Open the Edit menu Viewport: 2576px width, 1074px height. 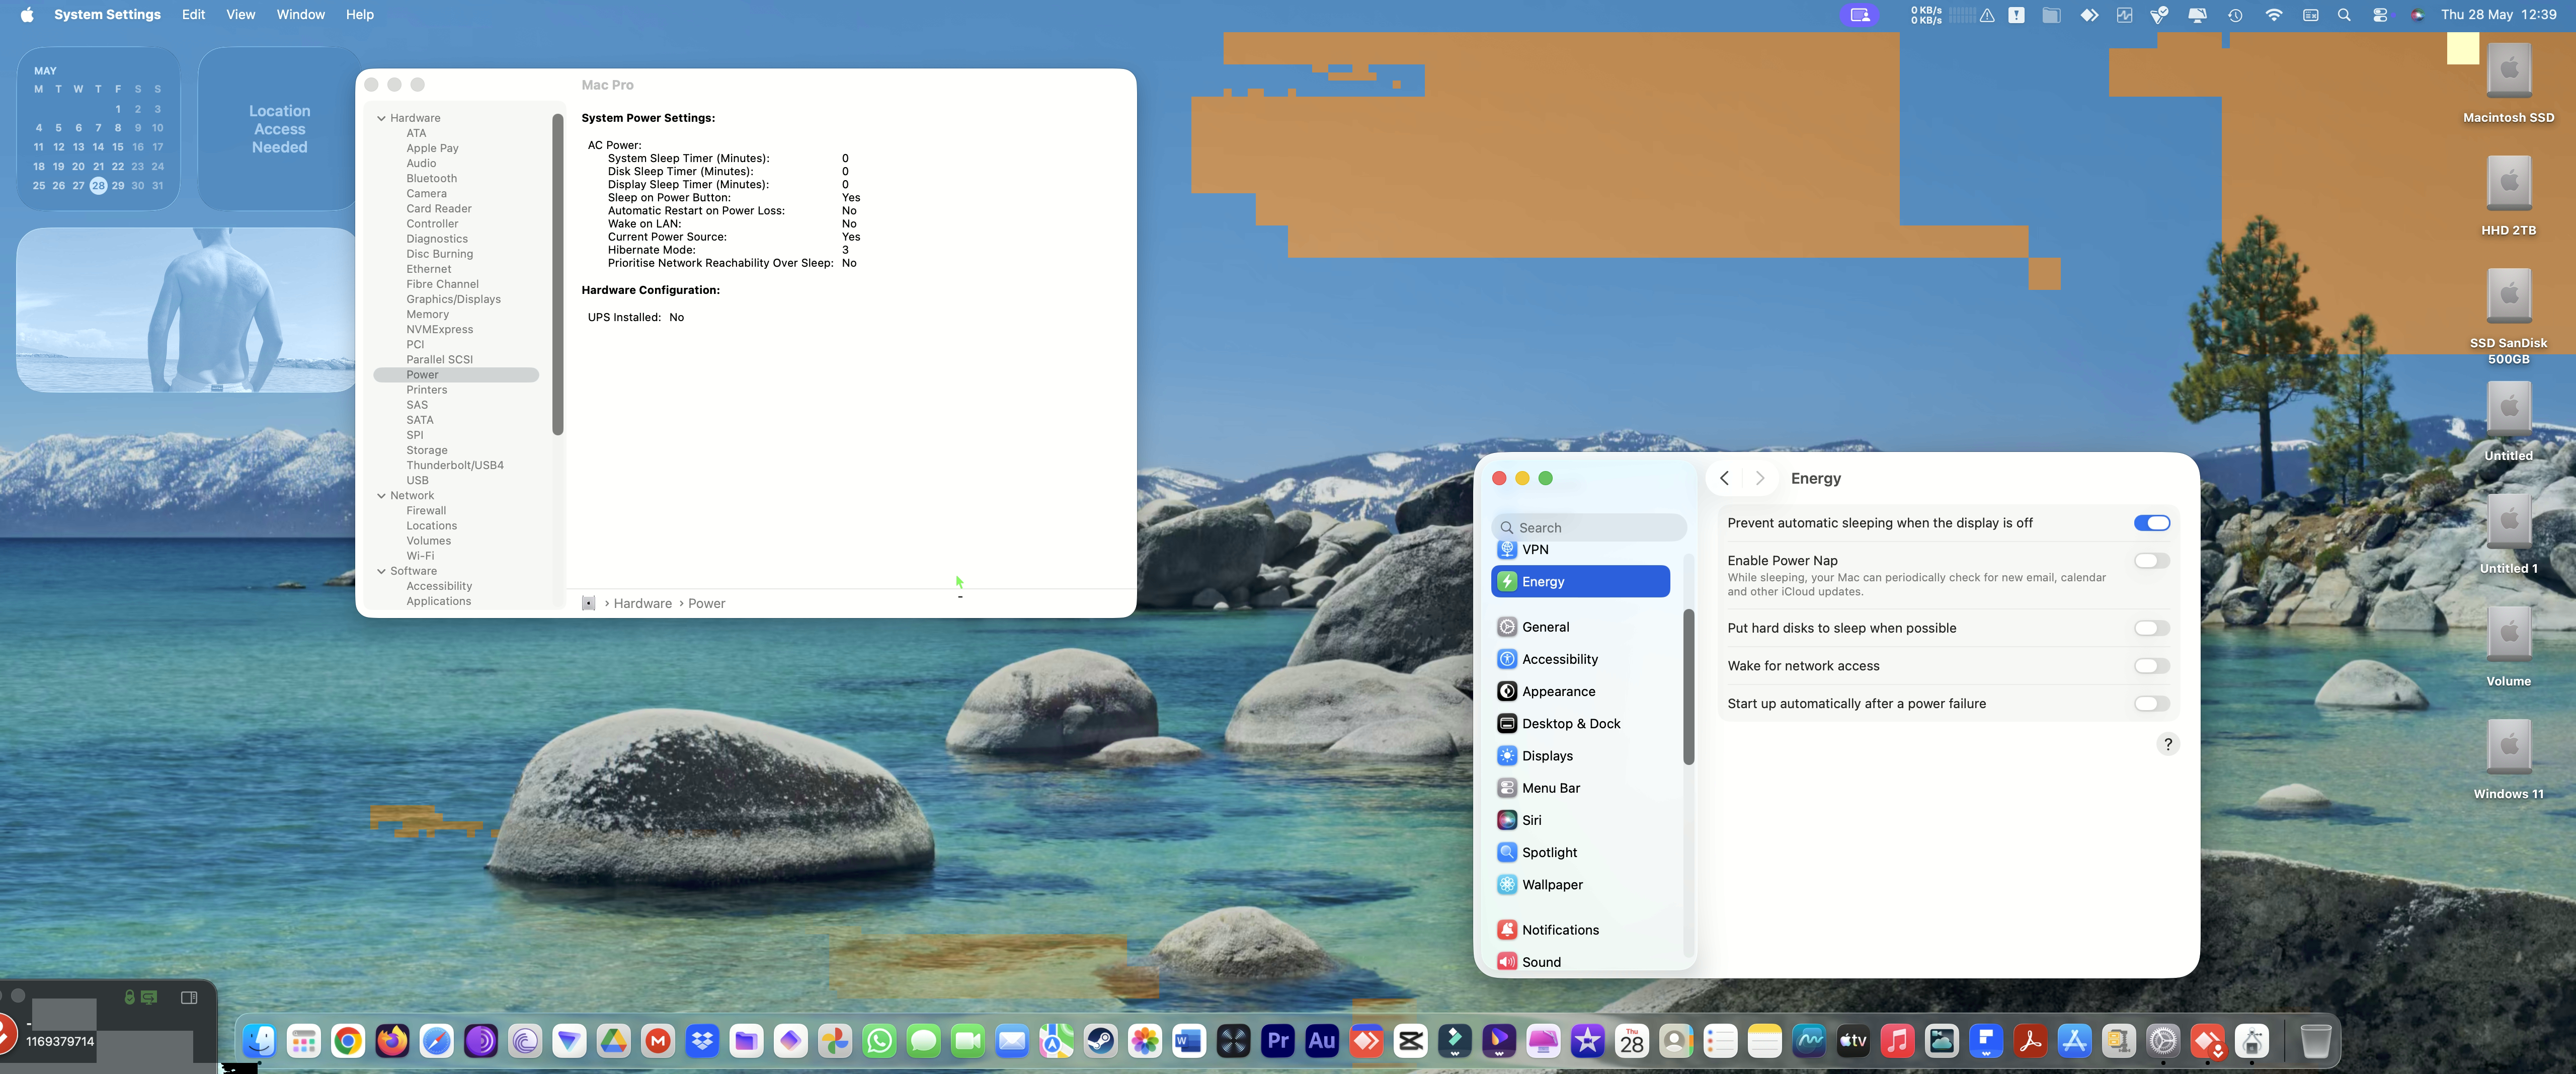point(194,15)
